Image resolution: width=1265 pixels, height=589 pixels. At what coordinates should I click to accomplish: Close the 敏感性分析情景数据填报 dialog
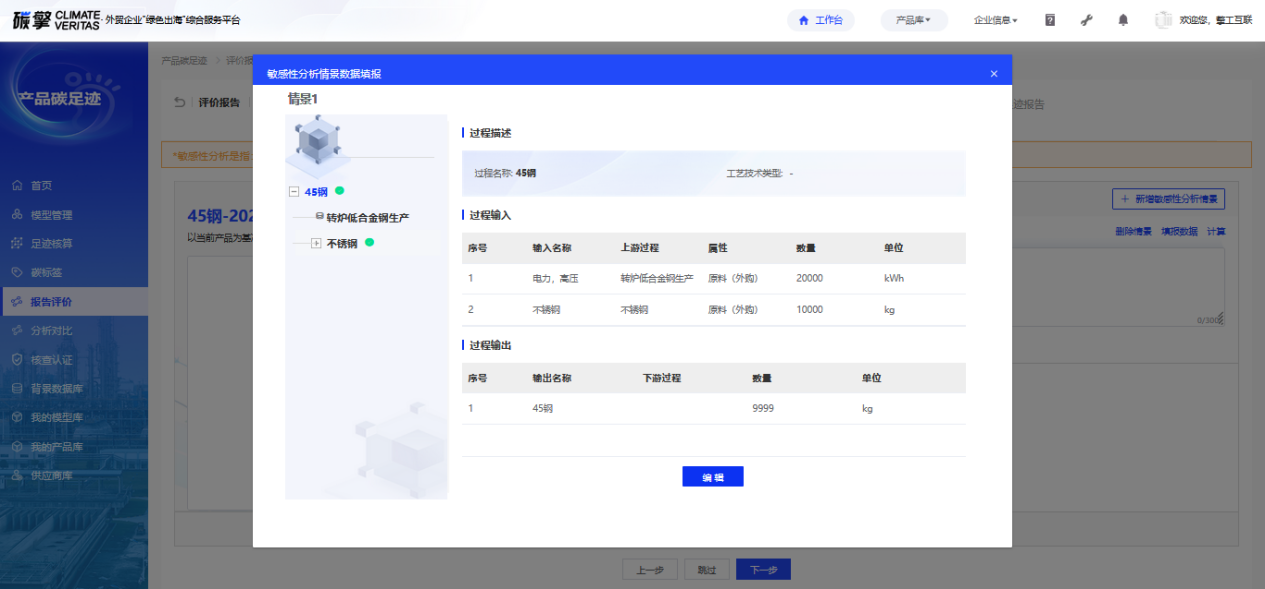(994, 74)
